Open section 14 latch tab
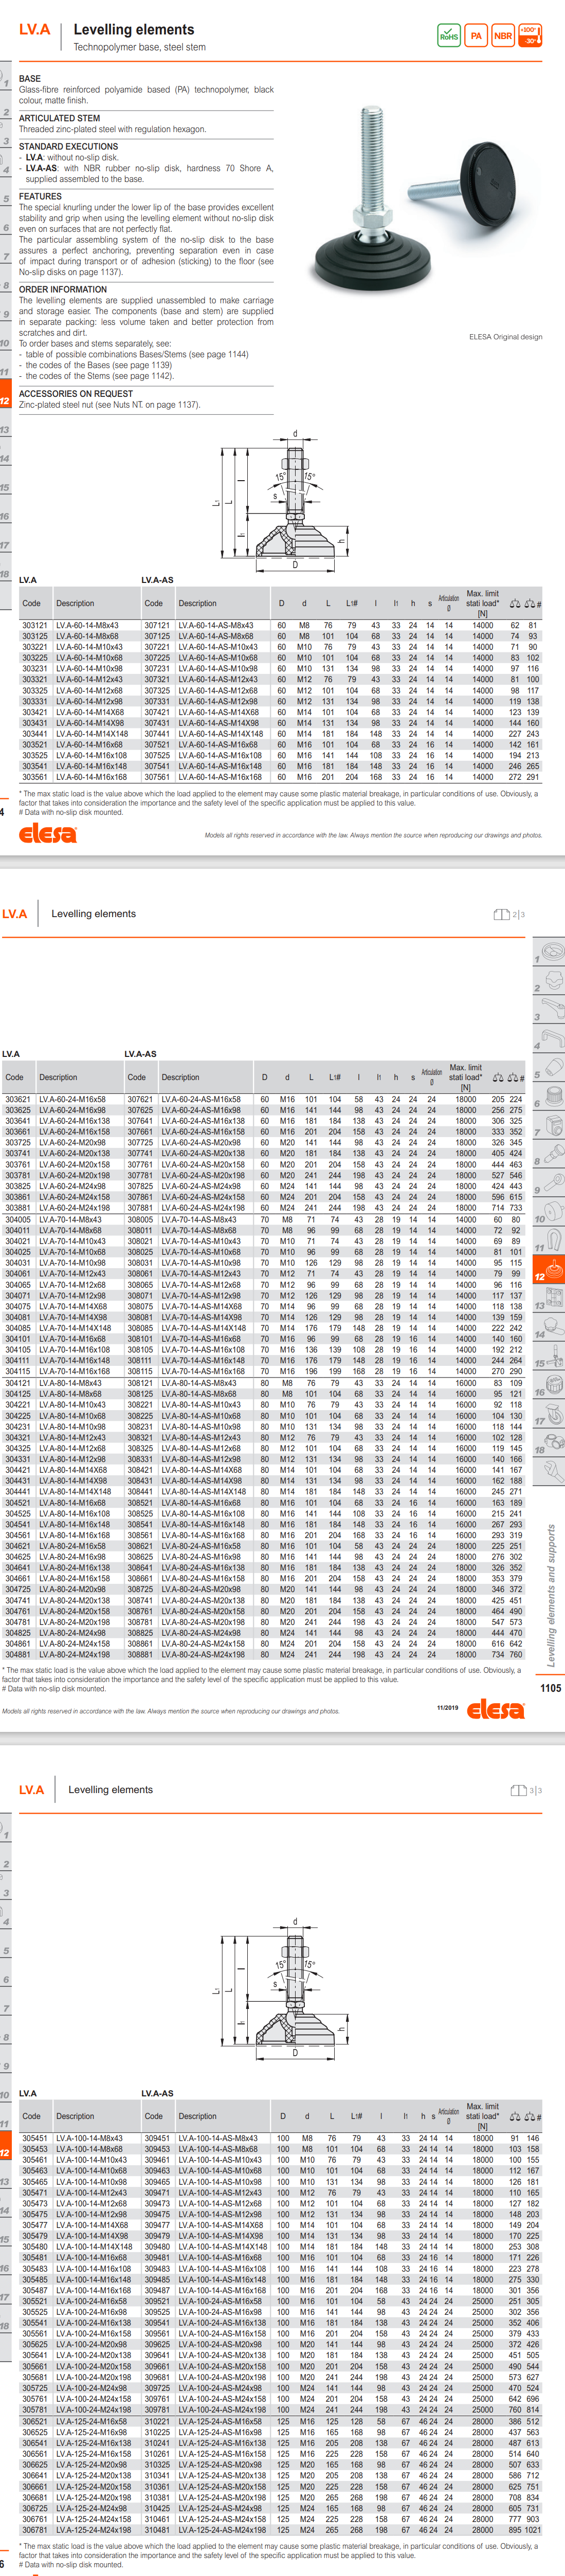 548,1328
